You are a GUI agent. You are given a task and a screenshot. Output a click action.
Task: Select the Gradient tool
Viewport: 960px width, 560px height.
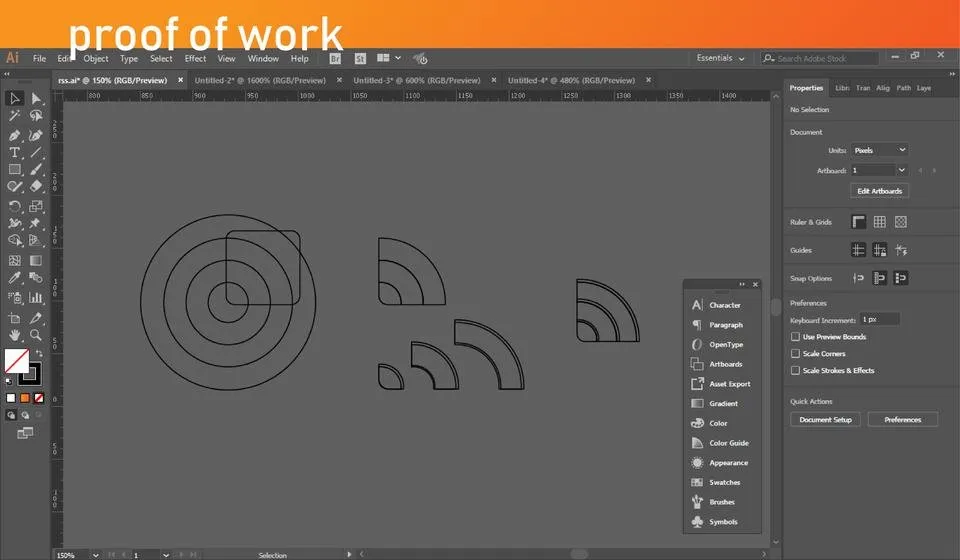pos(36,260)
